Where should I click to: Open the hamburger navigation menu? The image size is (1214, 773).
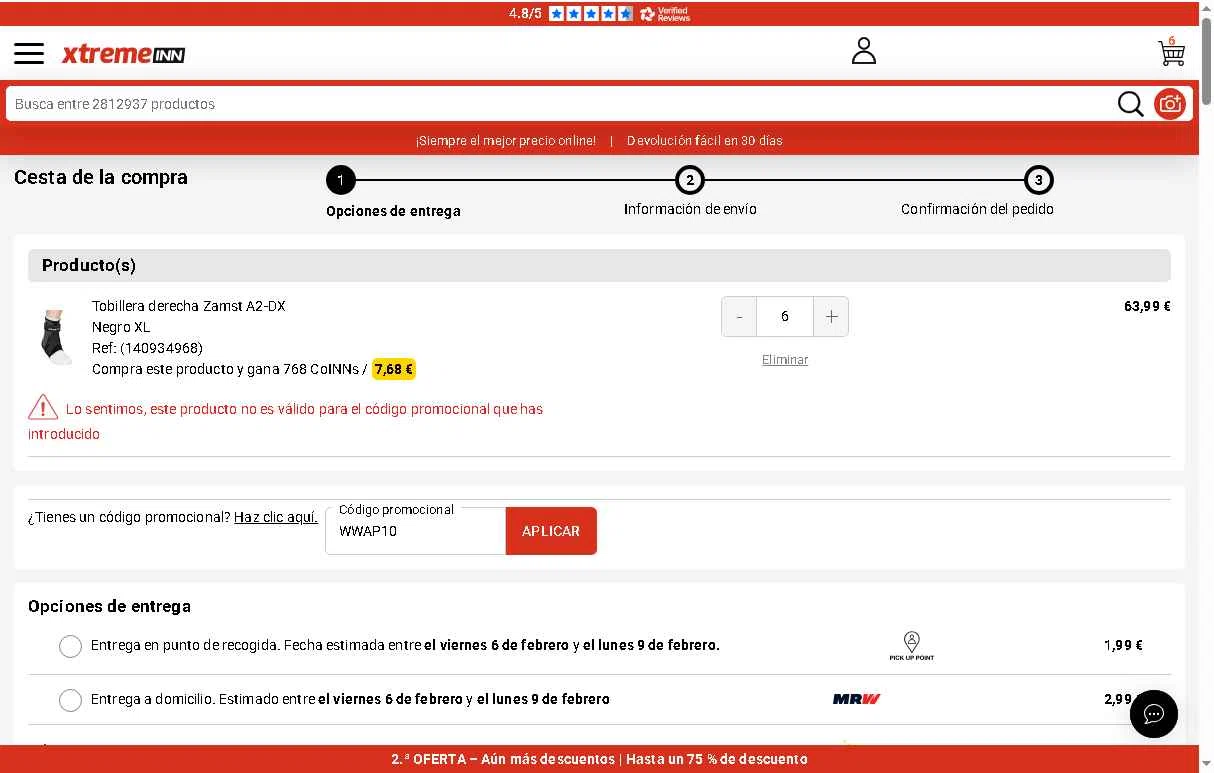(29, 53)
